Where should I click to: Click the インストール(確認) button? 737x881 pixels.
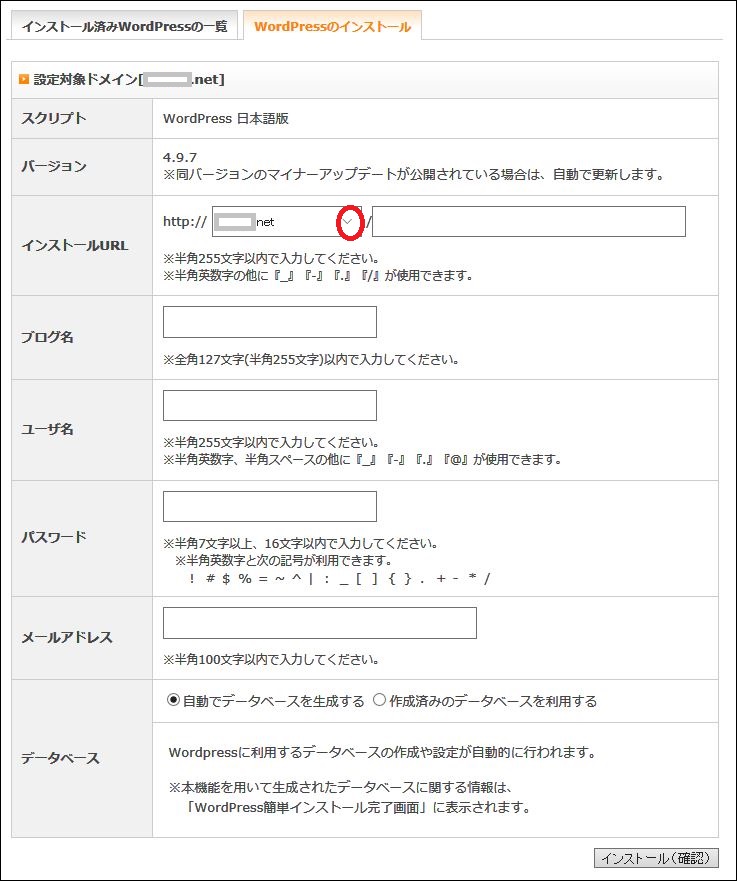coord(656,858)
